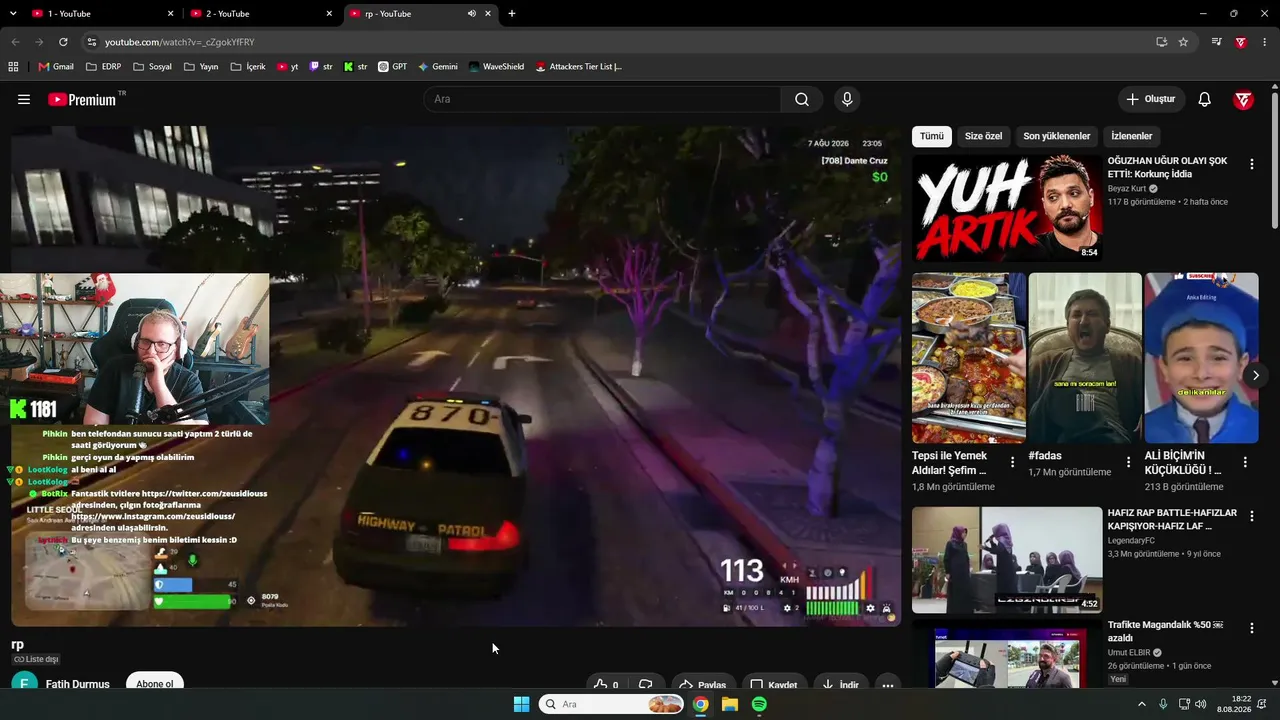The width and height of the screenshot is (1280, 720).
Task: Download the video with İndir button
Action: tap(841, 685)
